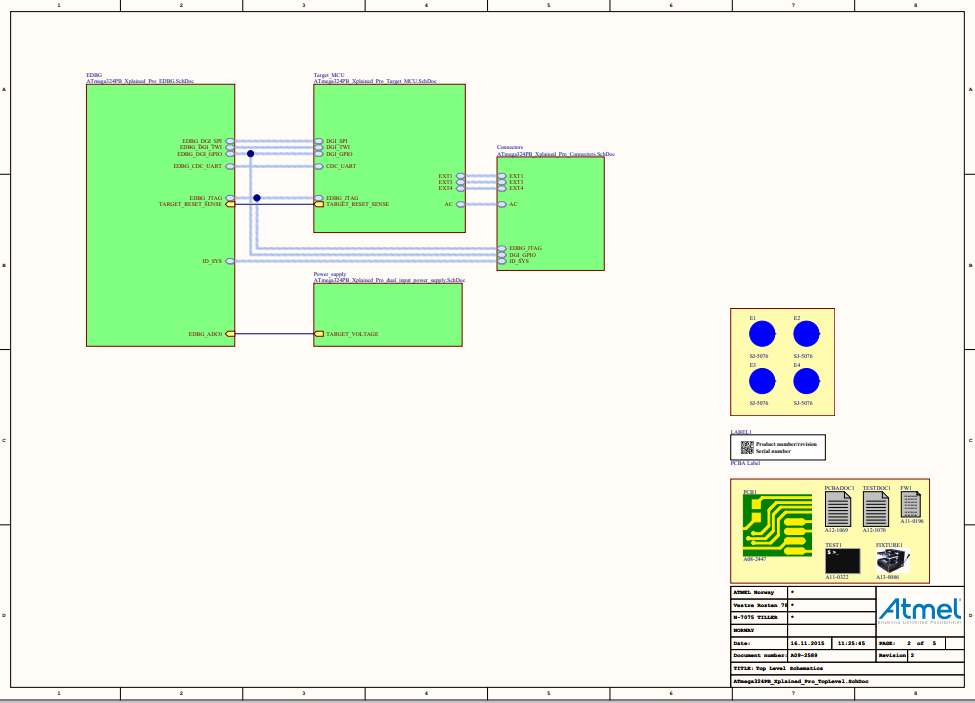
Task: Click EDBG_JTAG label in the Connectors block
Action: point(525,248)
